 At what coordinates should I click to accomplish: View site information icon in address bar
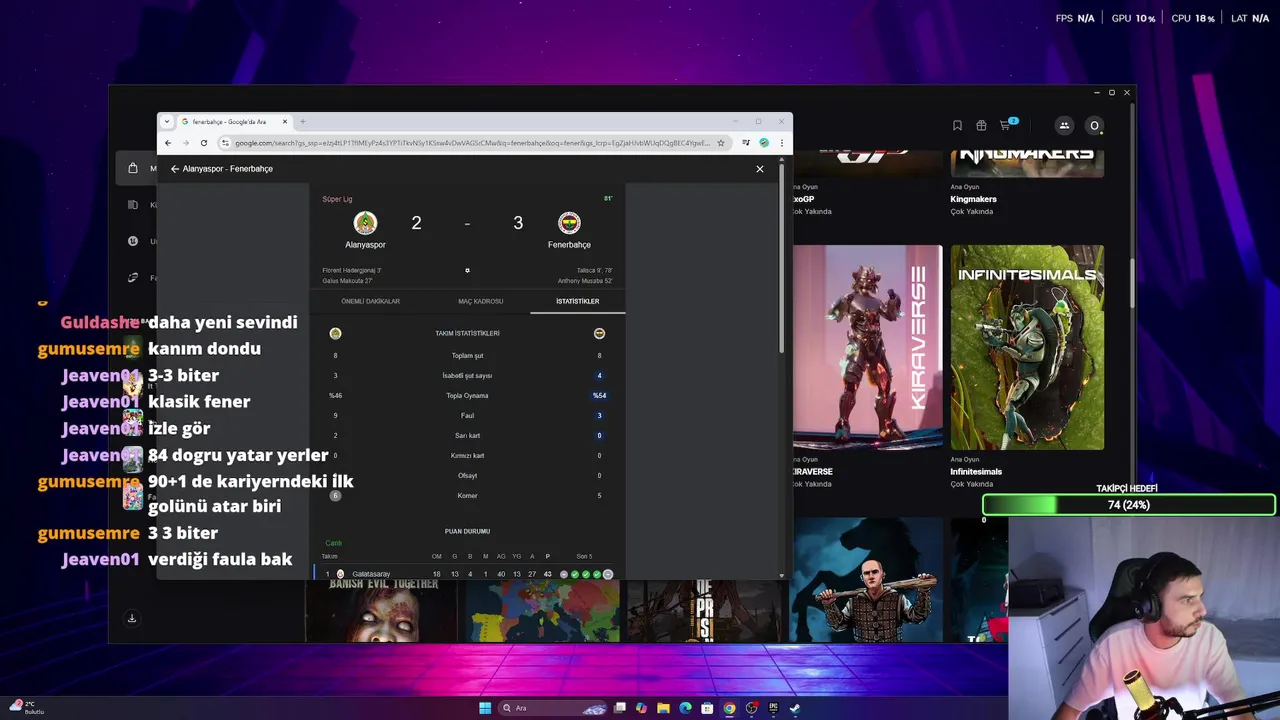pyautogui.click(x=225, y=143)
